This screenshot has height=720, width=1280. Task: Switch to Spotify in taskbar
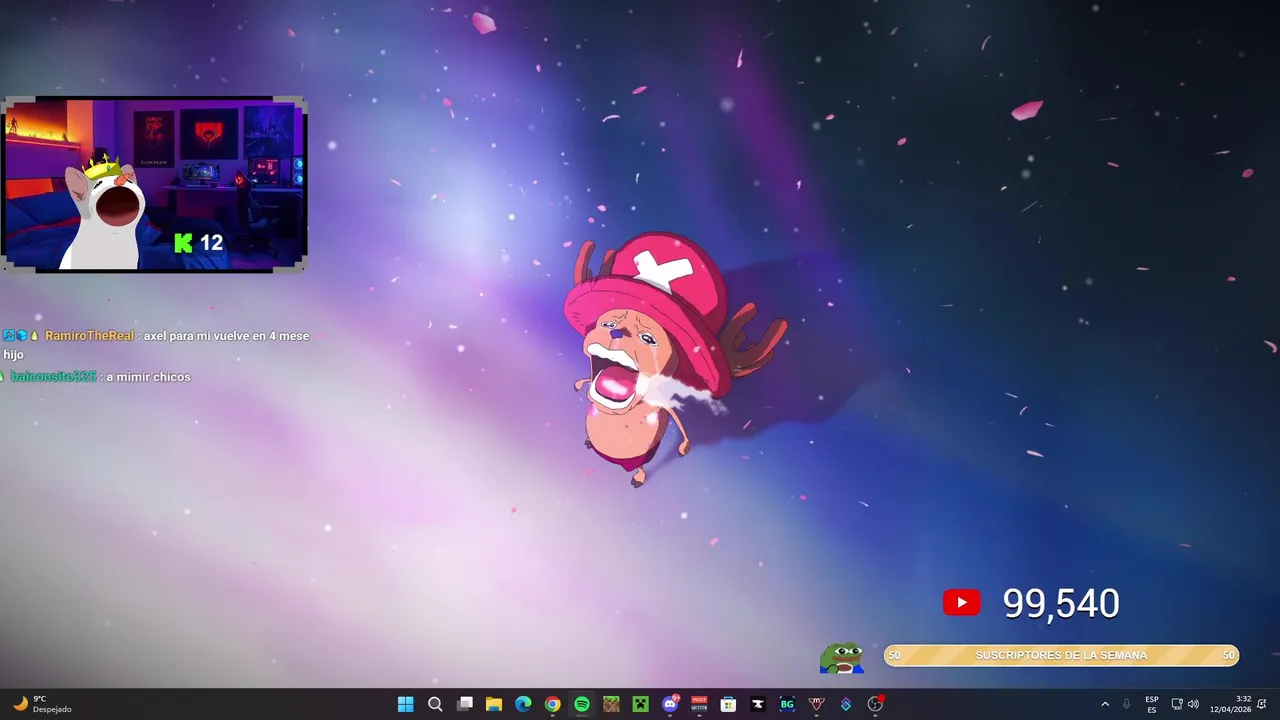click(582, 704)
